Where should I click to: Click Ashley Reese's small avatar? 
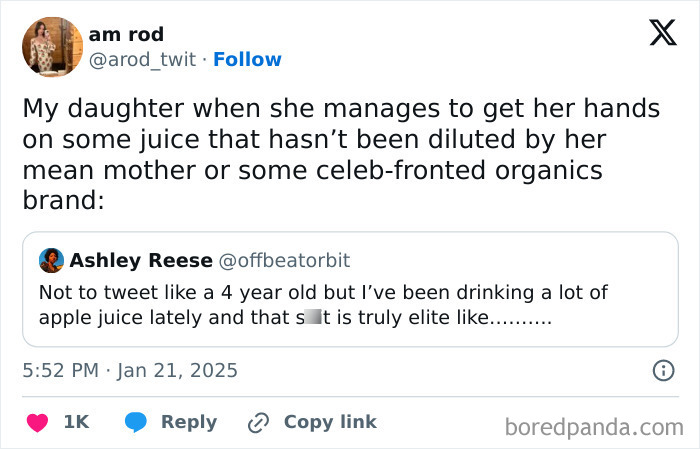[x=52, y=261]
